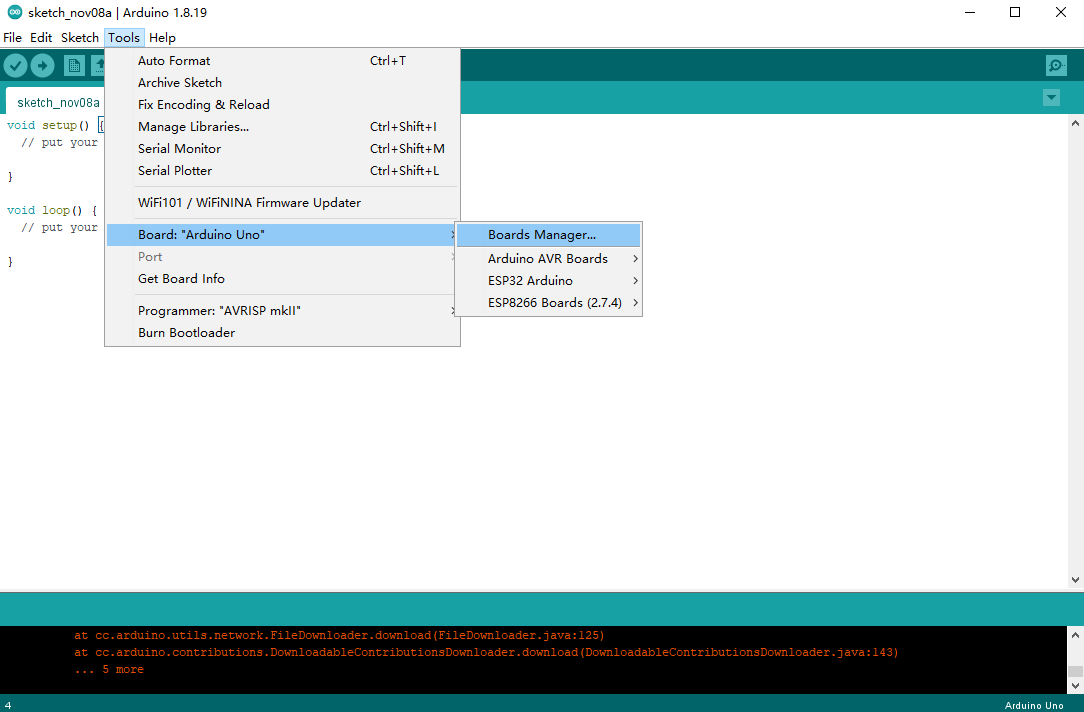Open the Help menu
The width and height of the screenshot is (1084, 712).
point(162,37)
